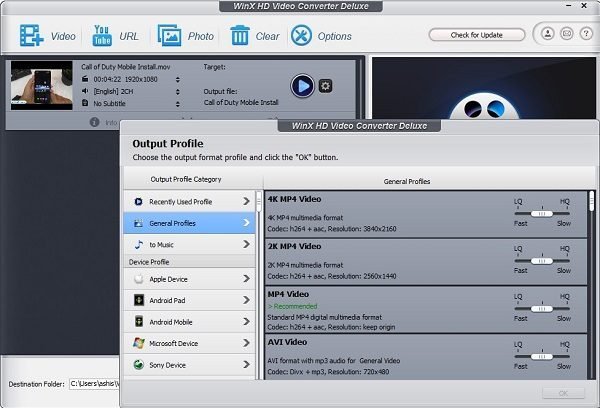Select the Recently Used Profile category
The image size is (600, 408).
189,201
